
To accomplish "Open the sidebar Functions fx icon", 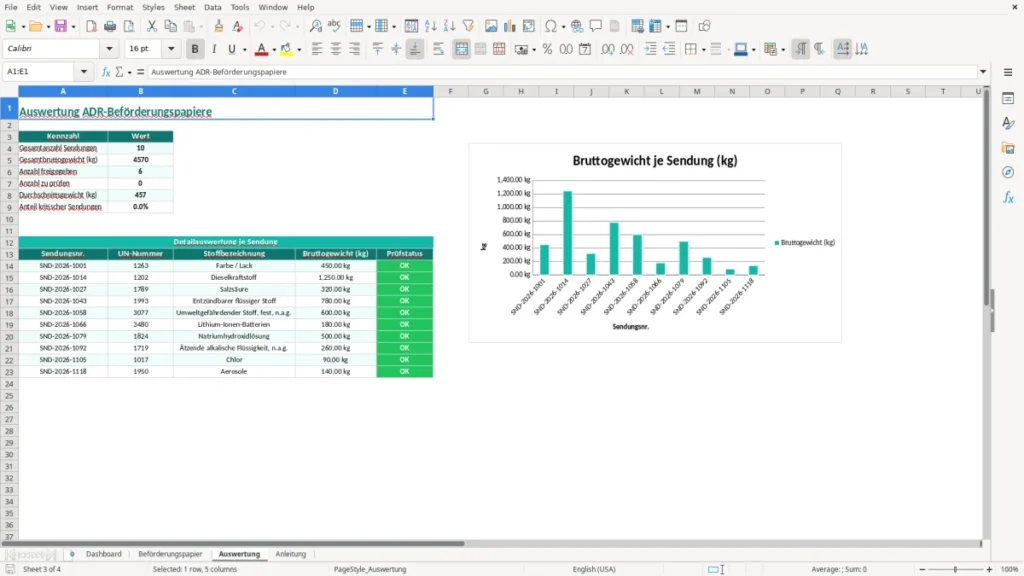I will pyautogui.click(x=1008, y=197).
